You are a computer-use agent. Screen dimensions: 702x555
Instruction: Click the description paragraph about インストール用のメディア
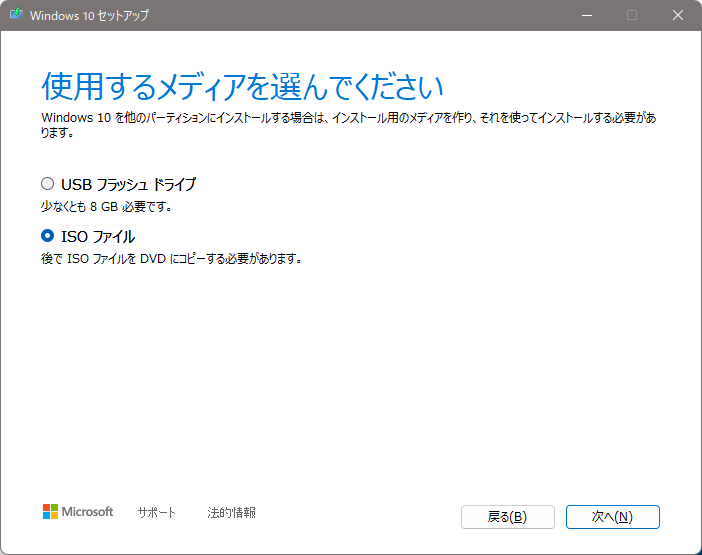[x=349, y=125]
